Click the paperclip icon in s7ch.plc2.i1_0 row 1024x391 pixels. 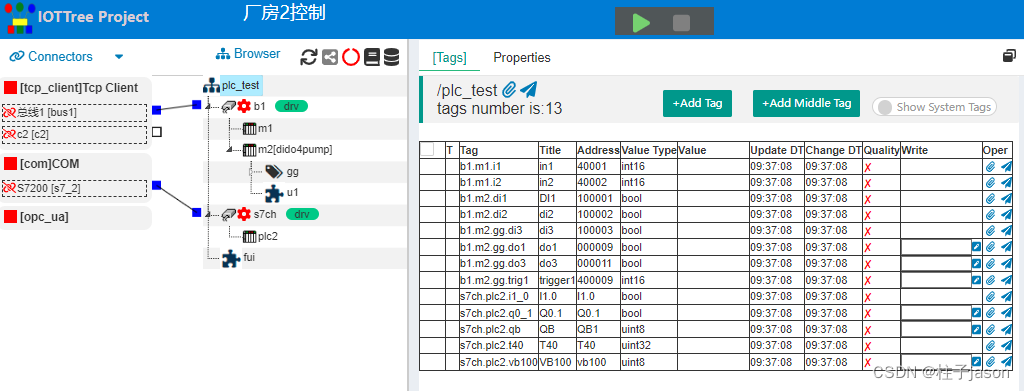pyautogui.click(x=991, y=296)
